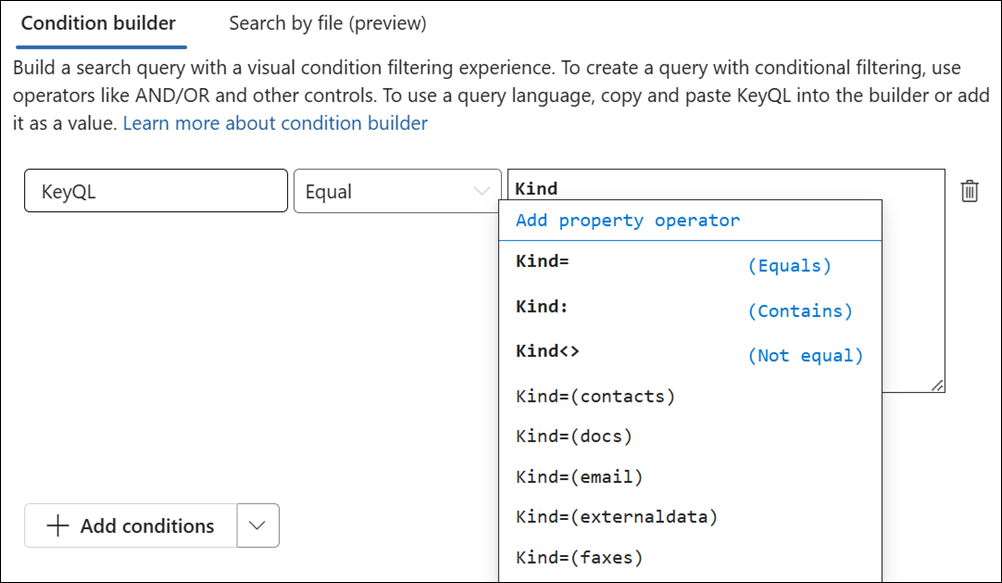Expand the Add conditions split arrow
Image resolution: width=1002 pixels, height=583 pixels.
[x=258, y=526]
